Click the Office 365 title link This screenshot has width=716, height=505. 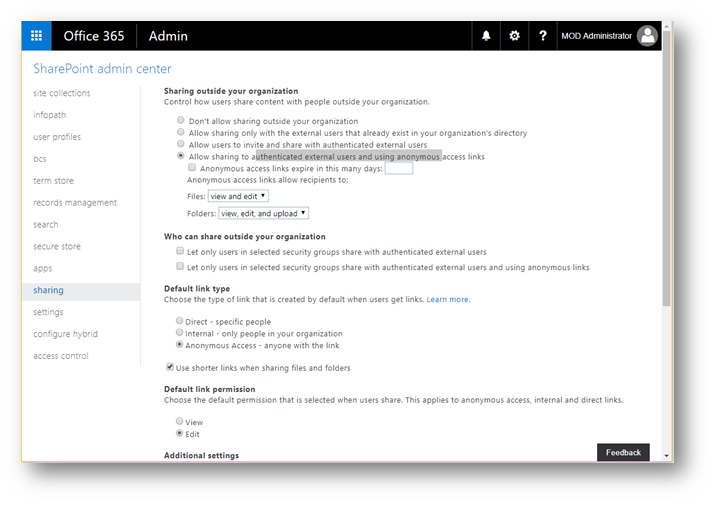pos(94,36)
